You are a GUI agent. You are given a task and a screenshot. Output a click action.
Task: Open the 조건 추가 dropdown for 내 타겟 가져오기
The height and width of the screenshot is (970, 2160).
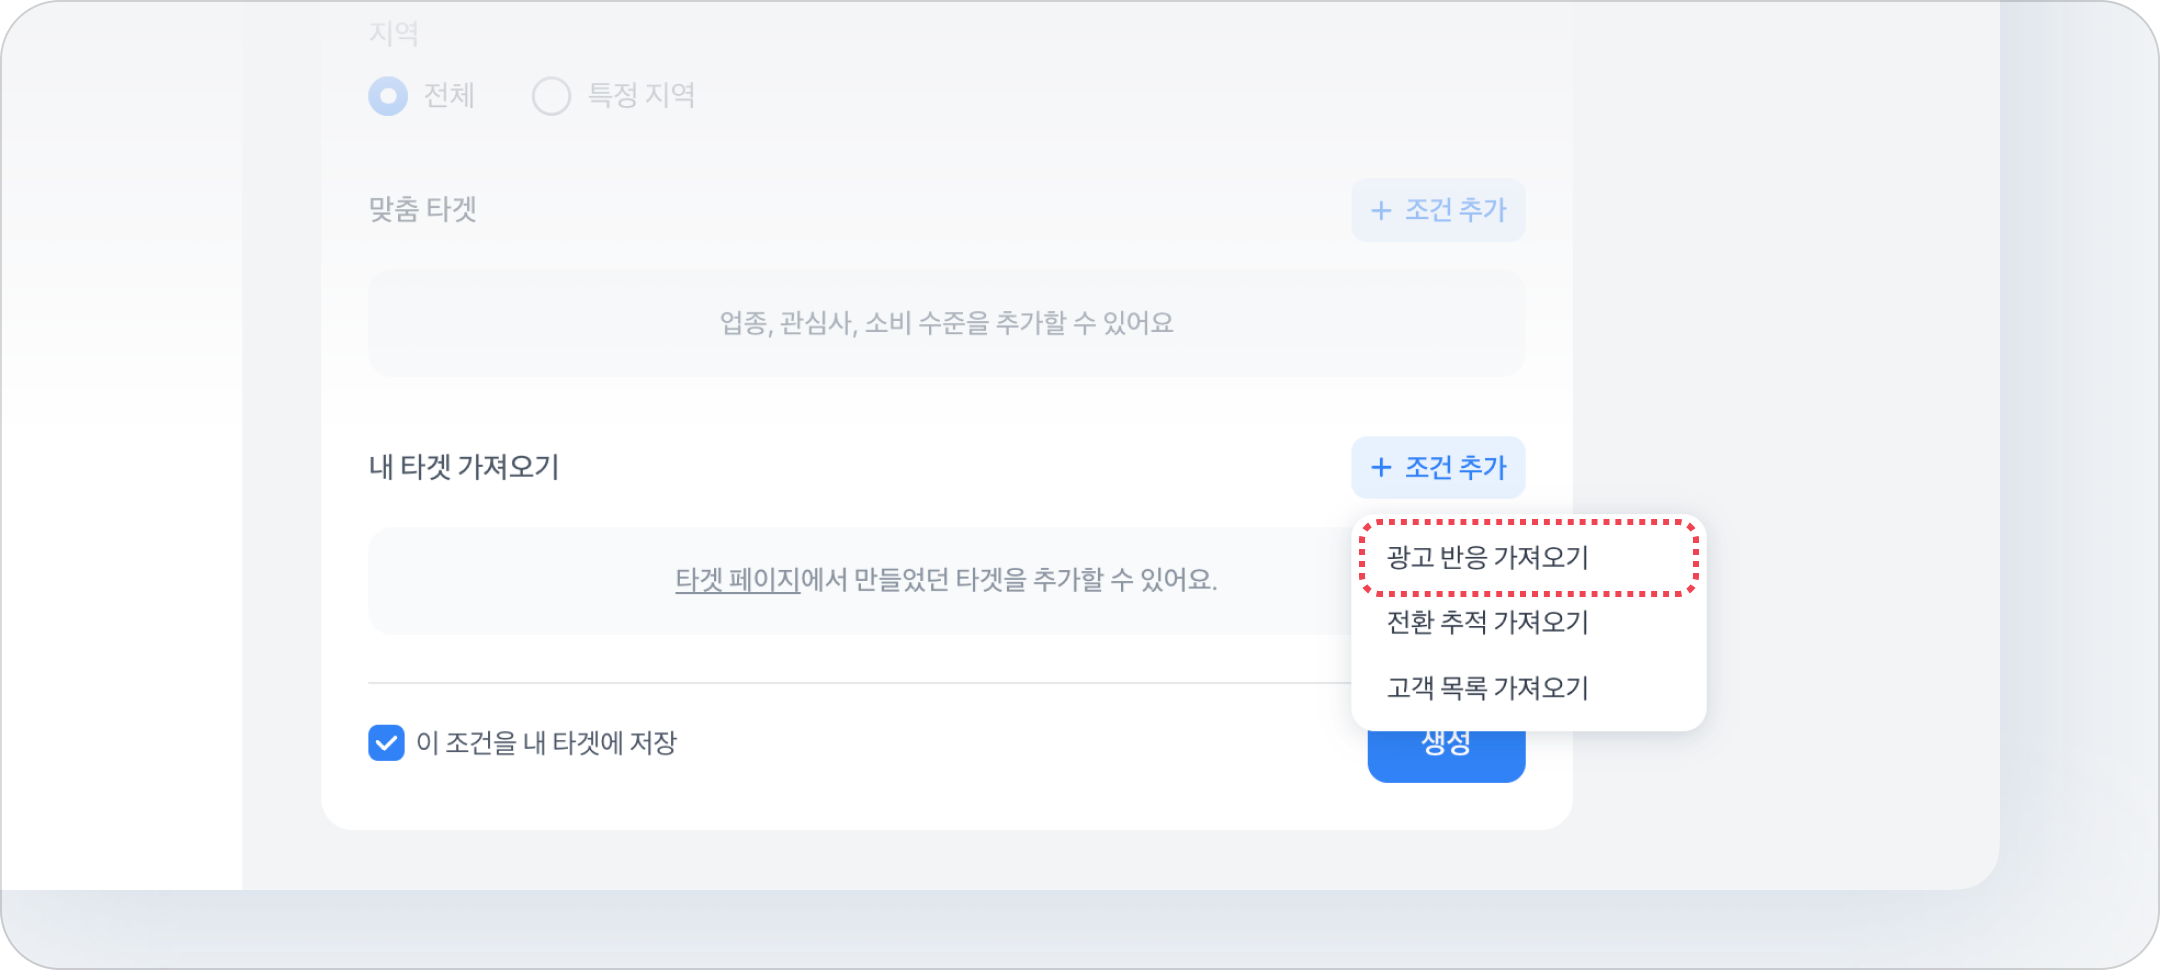tap(1438, 468)
